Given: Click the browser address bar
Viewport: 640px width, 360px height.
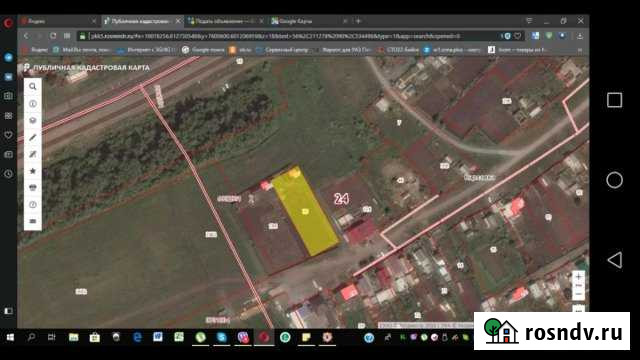Looking at the screenshot, I should pos(286,36).
